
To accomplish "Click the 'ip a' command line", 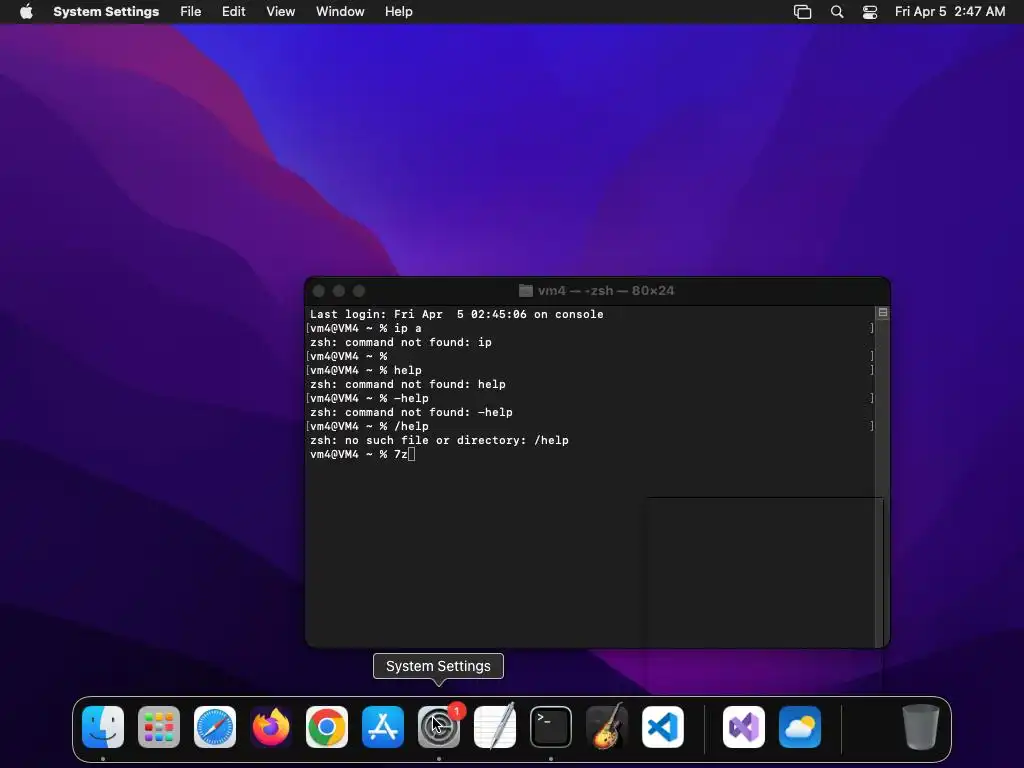I will coord(366,328).
